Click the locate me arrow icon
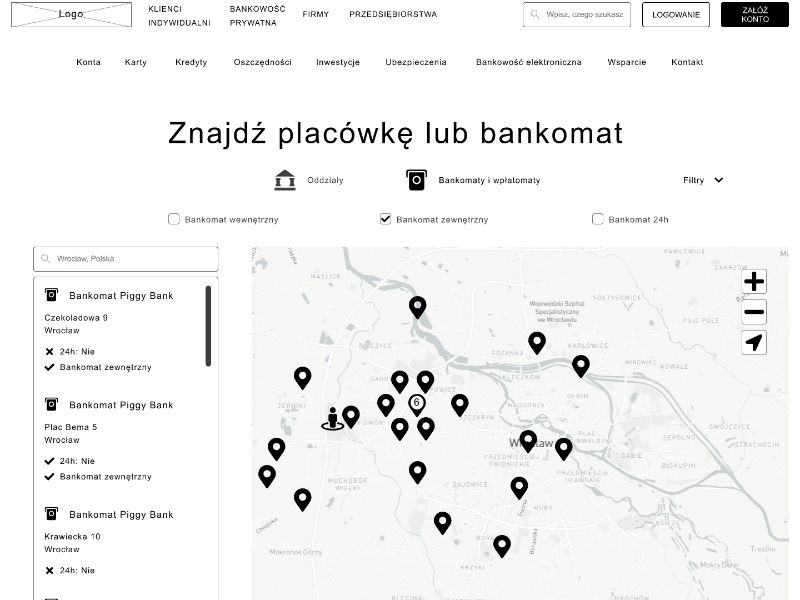The image size is (800, 600). (x=754, y=343)
